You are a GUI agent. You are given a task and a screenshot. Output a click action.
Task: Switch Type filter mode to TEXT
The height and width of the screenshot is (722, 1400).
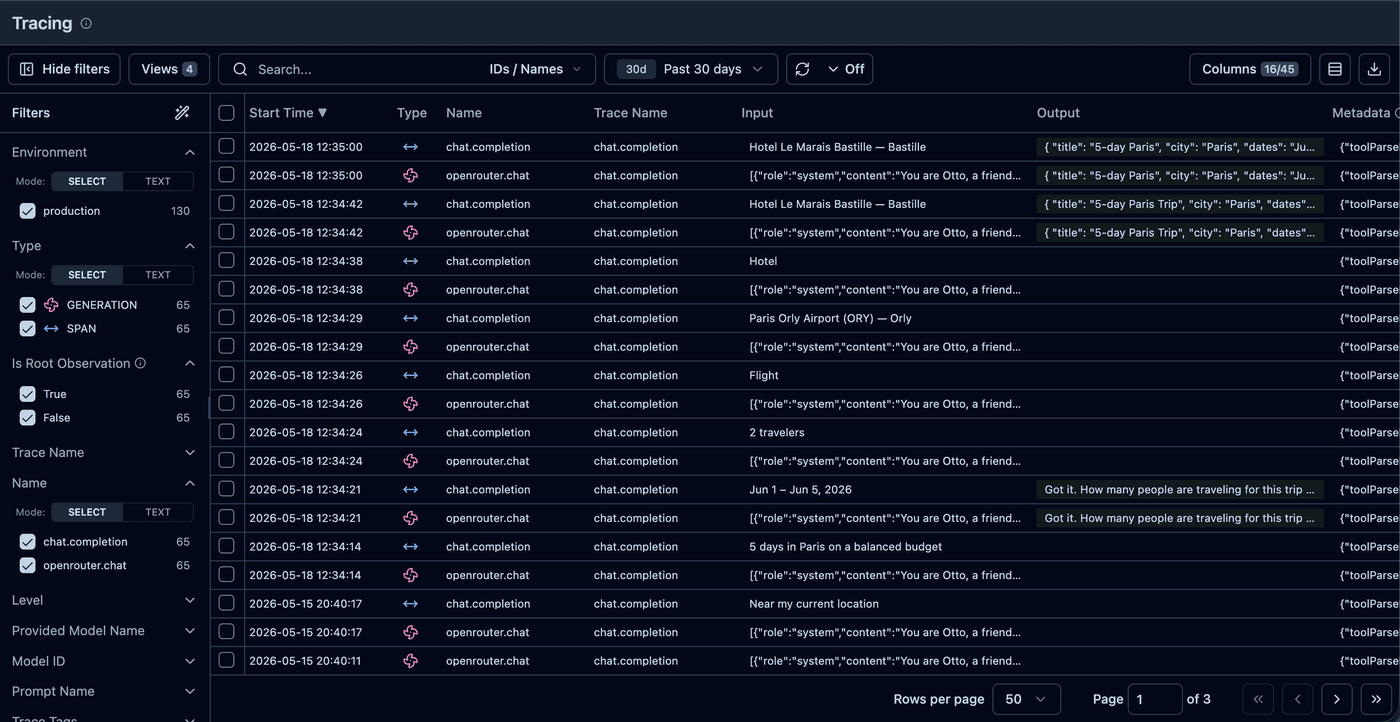pos(158,275)
